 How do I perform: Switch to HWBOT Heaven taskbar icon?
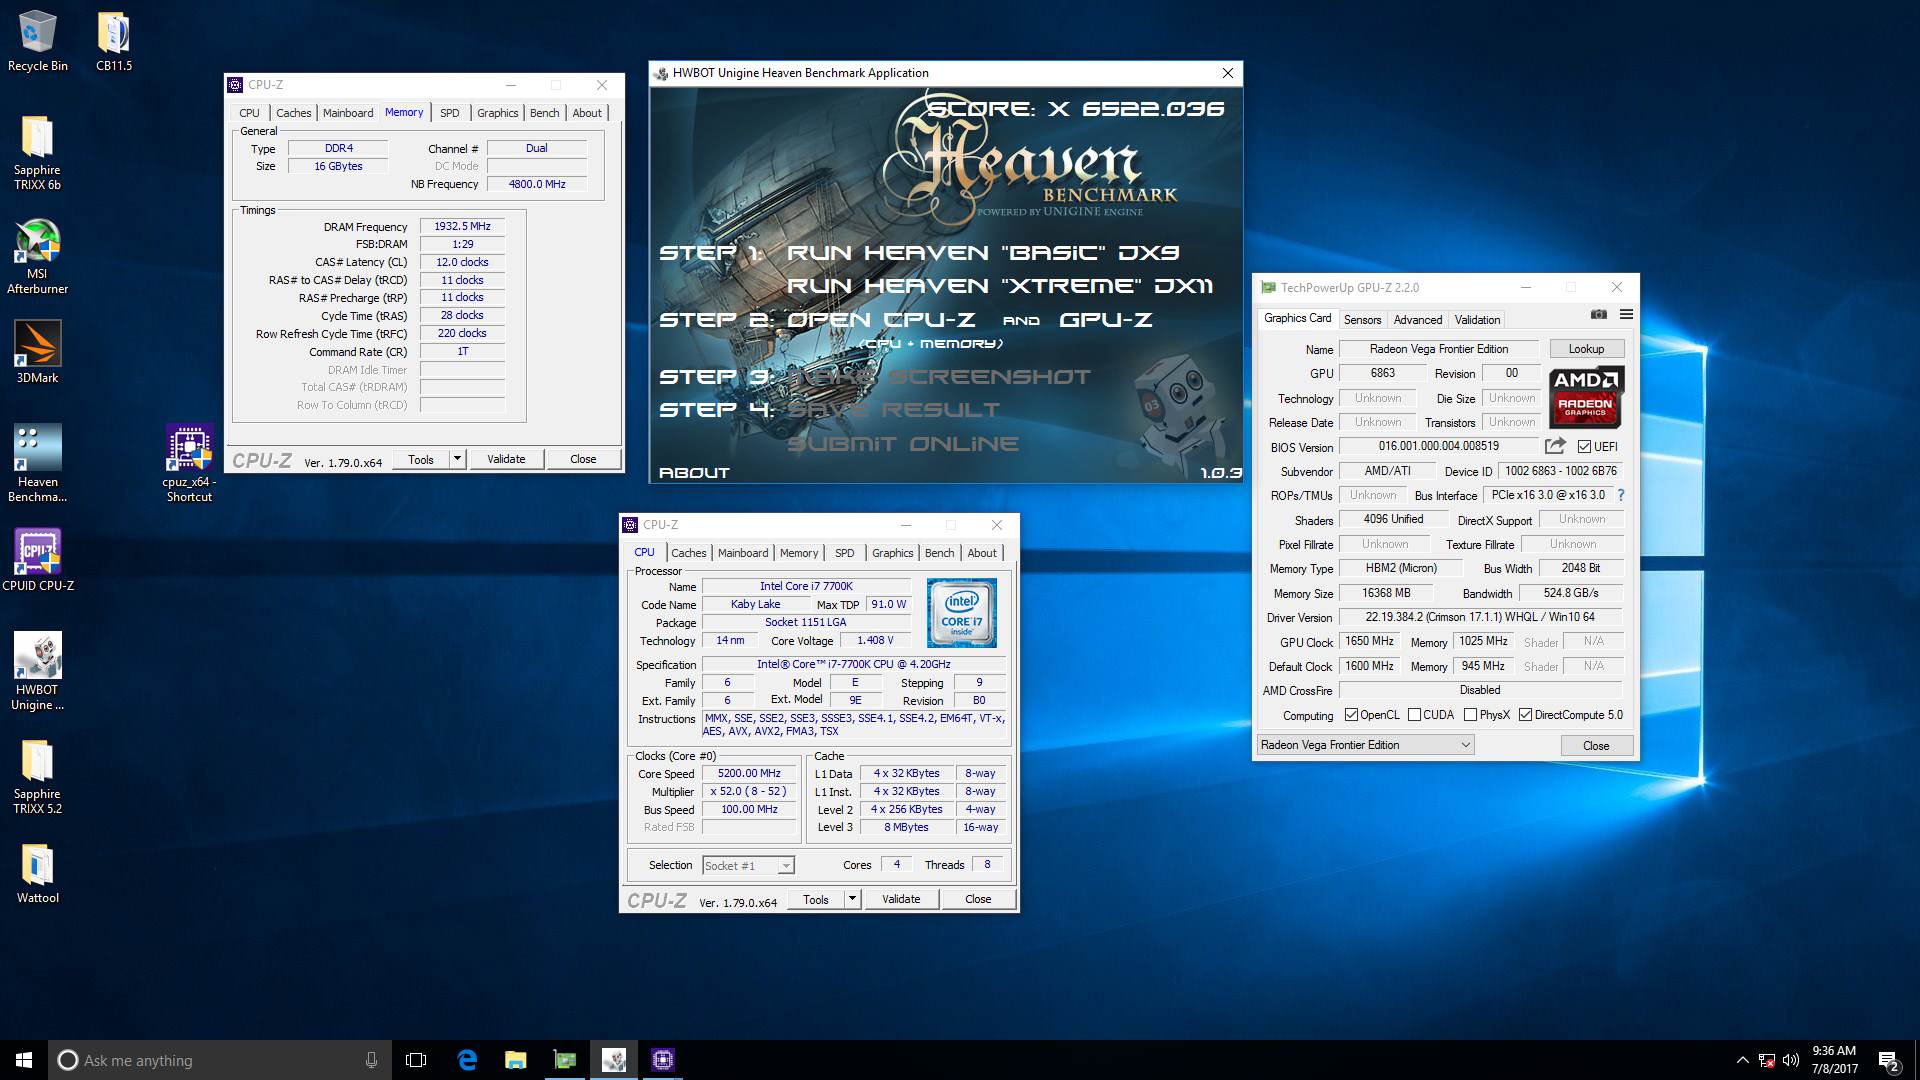coord(614,1060)
